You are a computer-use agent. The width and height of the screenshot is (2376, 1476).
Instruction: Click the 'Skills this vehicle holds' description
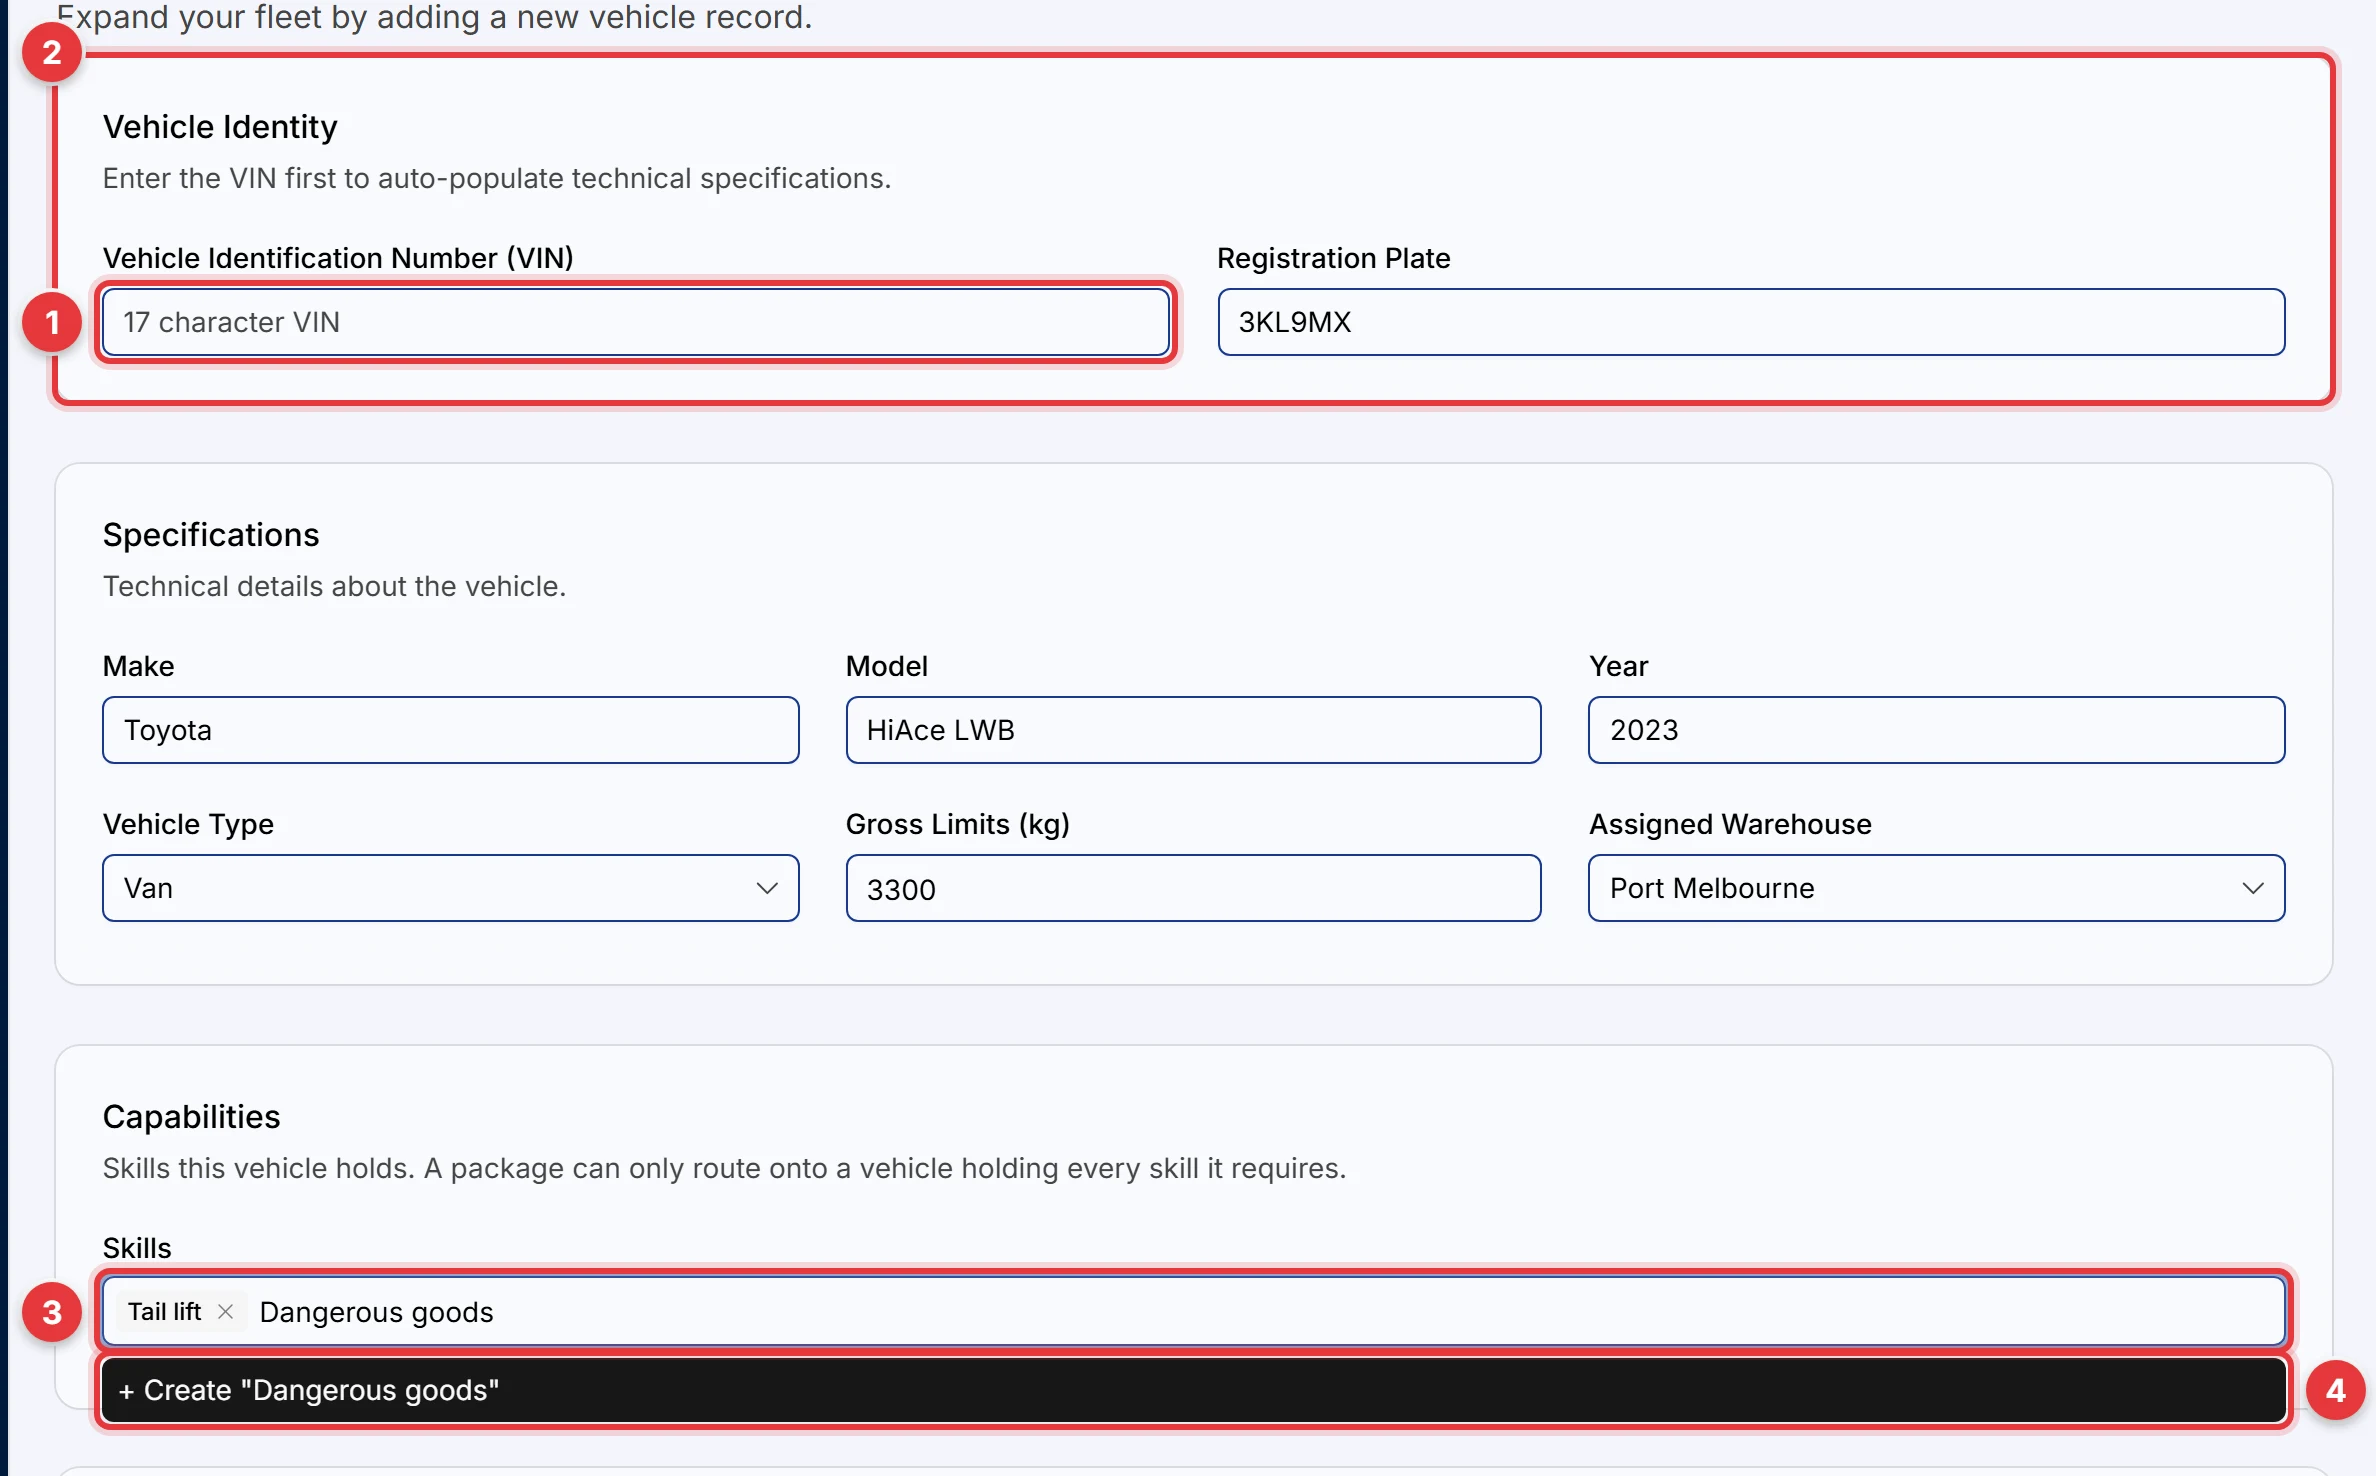(724, 1168)
